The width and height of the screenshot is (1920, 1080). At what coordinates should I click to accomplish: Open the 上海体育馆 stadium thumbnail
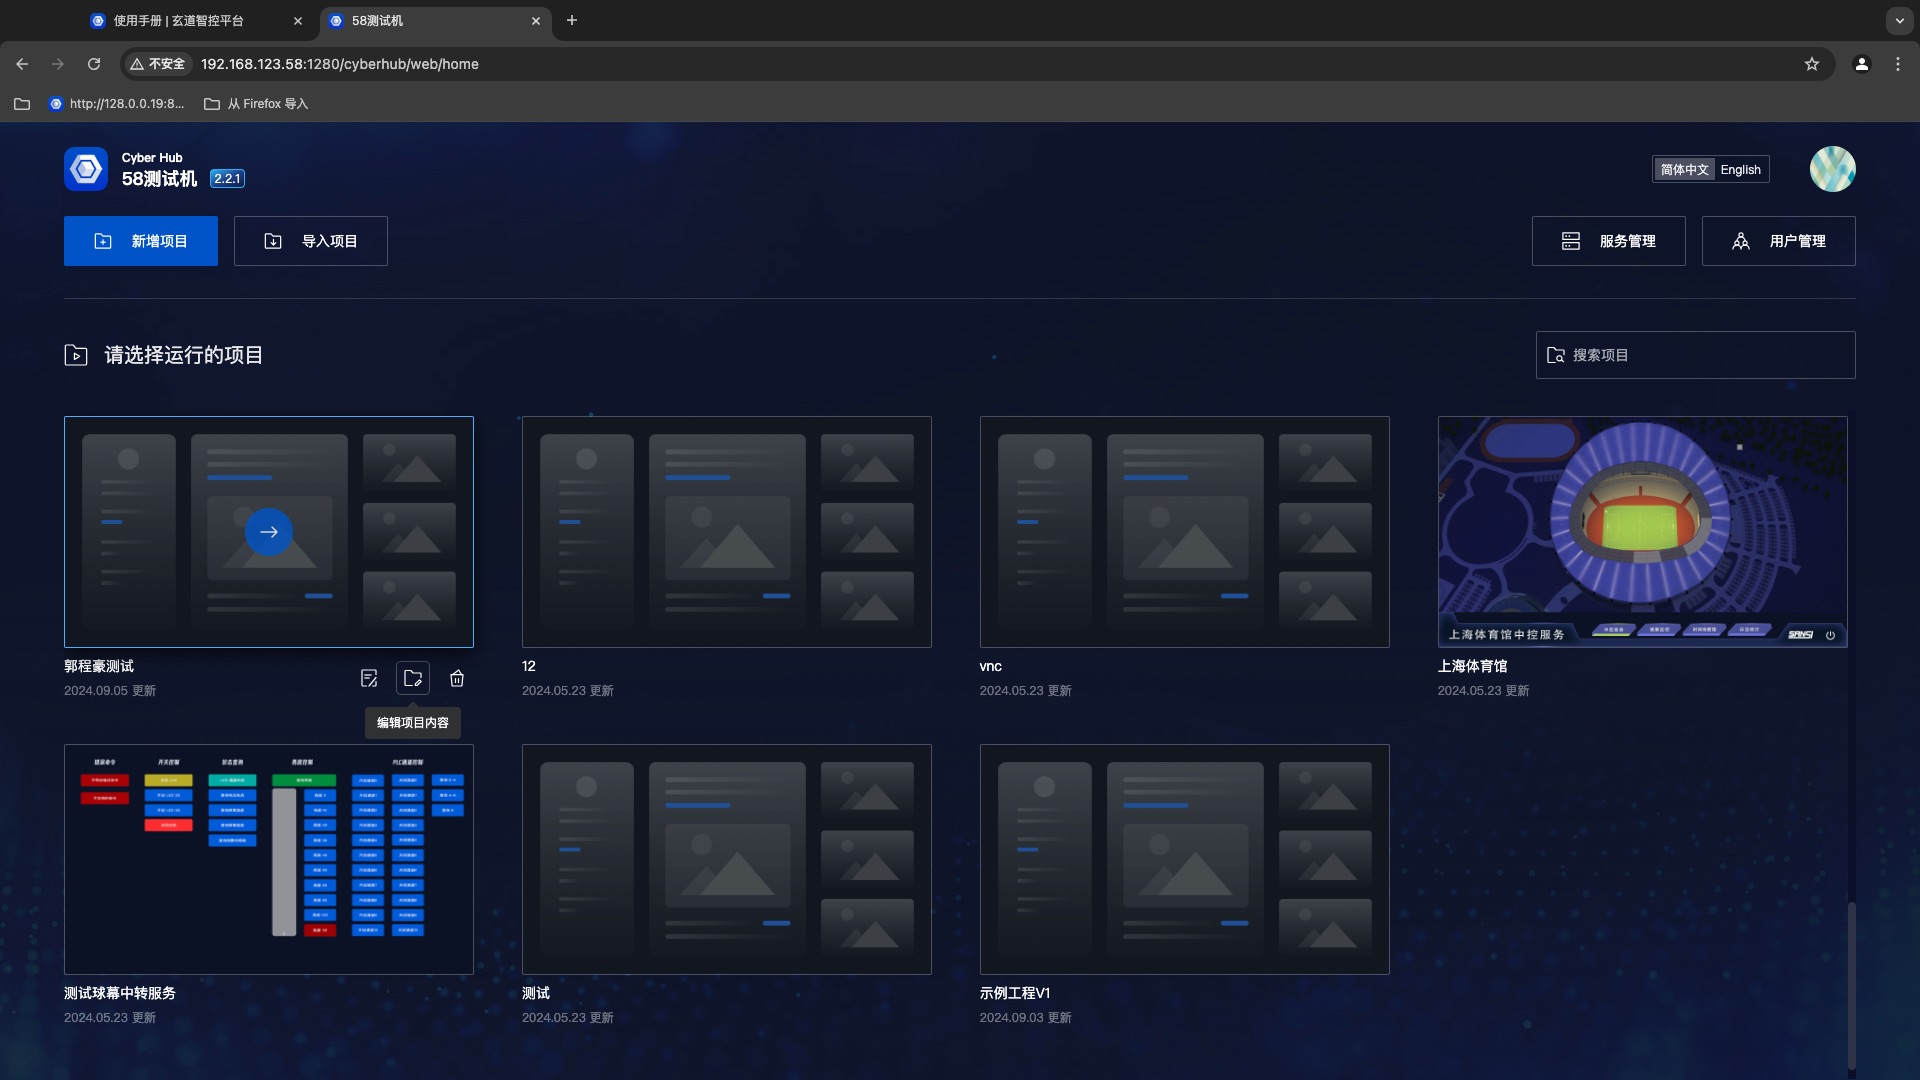tap(1642, 532)
